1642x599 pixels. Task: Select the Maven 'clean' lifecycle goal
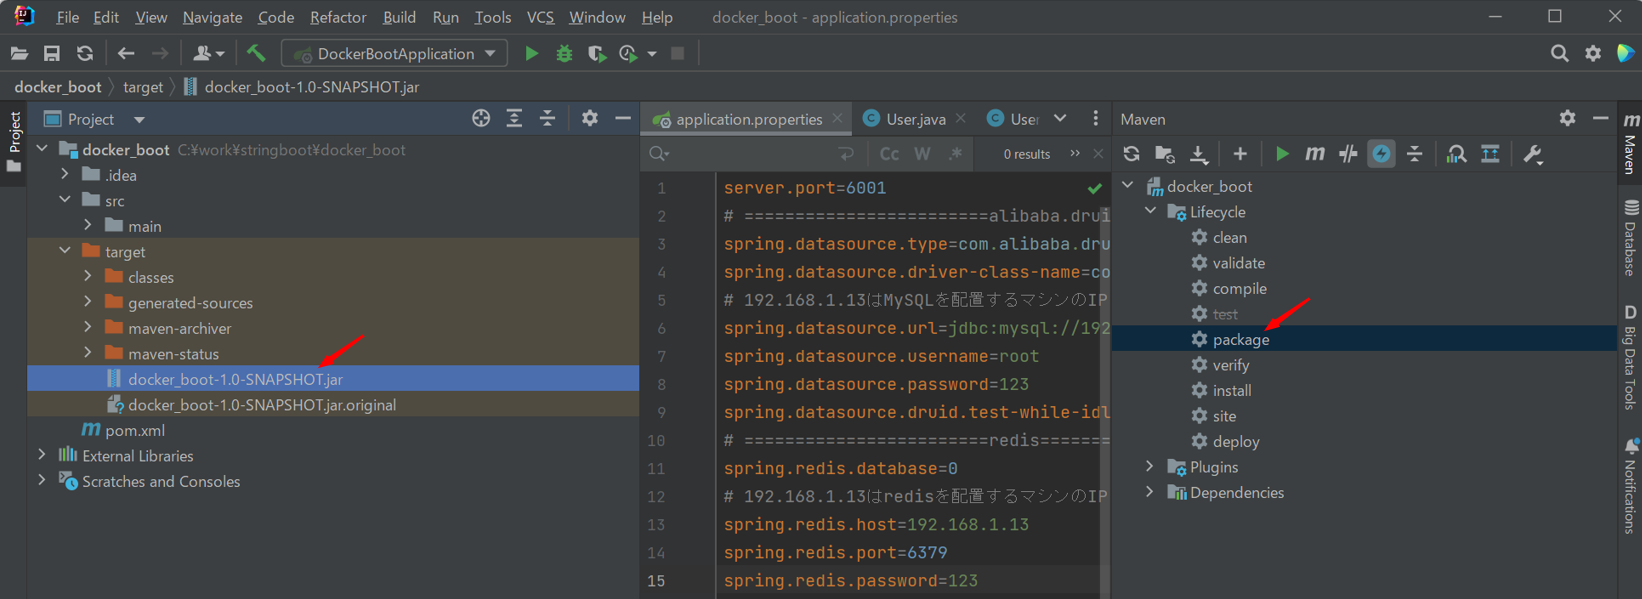[1229, 237]
